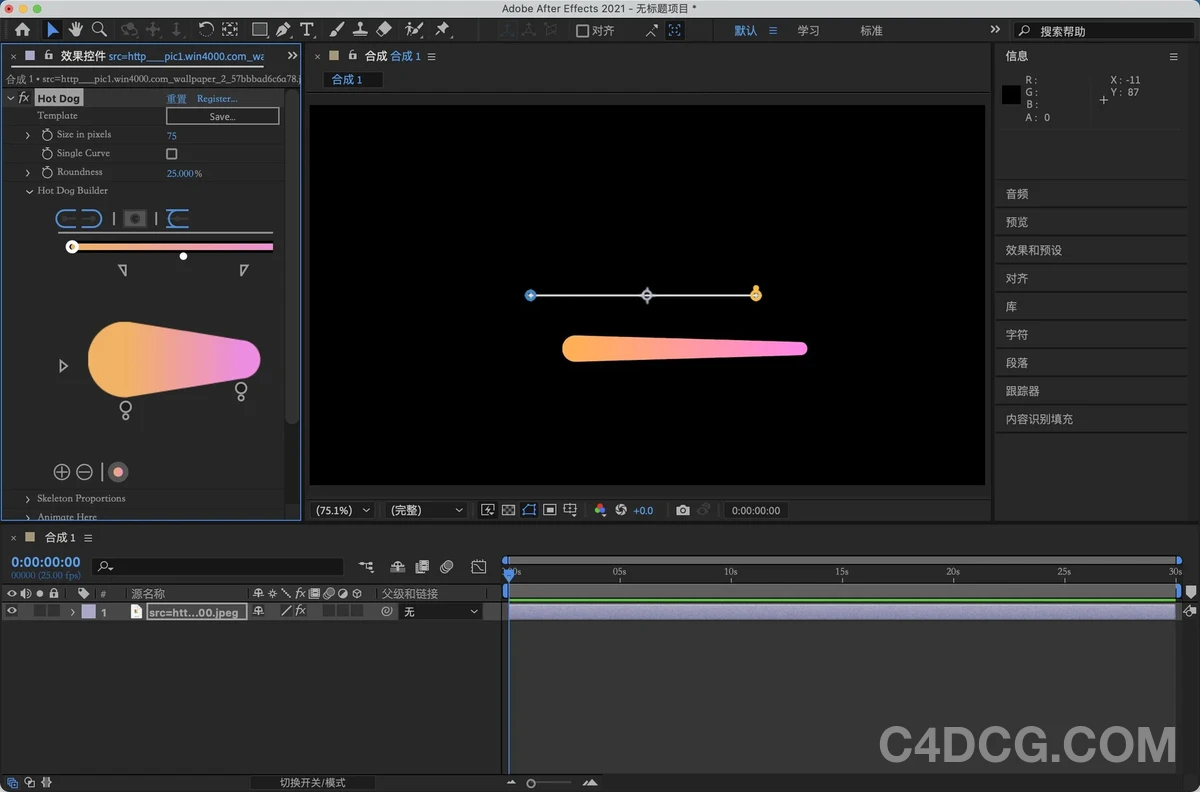Select the Pen tool in the toolbar
This screenshot has height=792, width=1200.
(x=284, y=29)
